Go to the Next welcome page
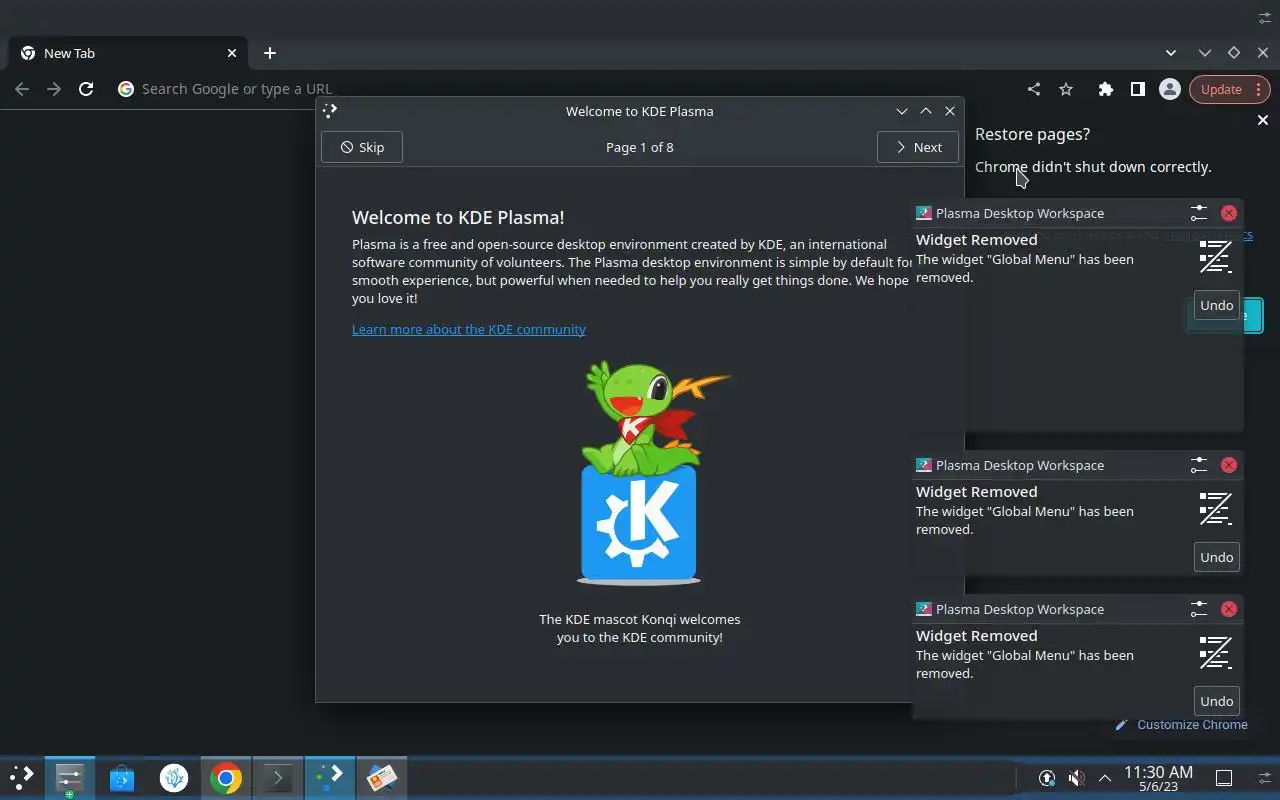Image resolution: width=1280 pixels, height=800 pixels. 918,147
